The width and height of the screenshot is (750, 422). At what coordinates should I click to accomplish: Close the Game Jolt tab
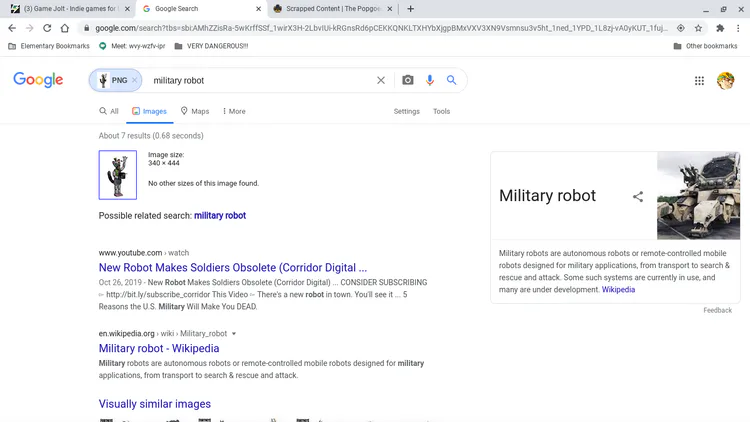point(127,9)
